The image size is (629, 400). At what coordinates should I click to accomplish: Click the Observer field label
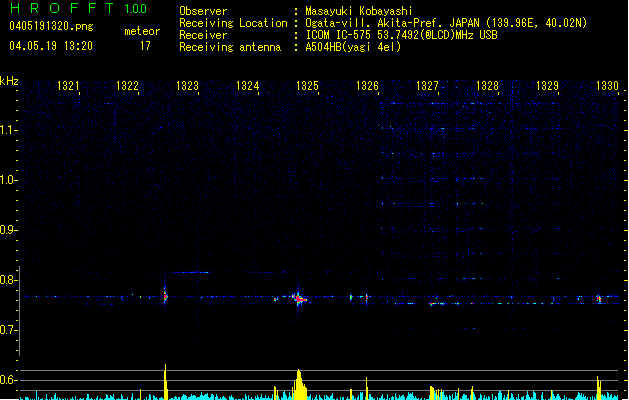point(203,11)
